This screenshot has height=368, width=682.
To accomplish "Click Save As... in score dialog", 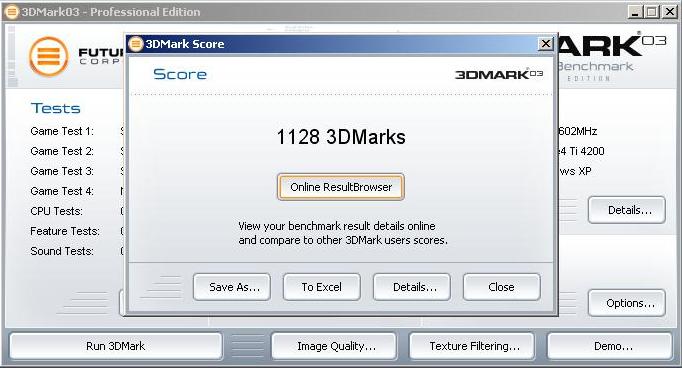I will tap(232, 287).
